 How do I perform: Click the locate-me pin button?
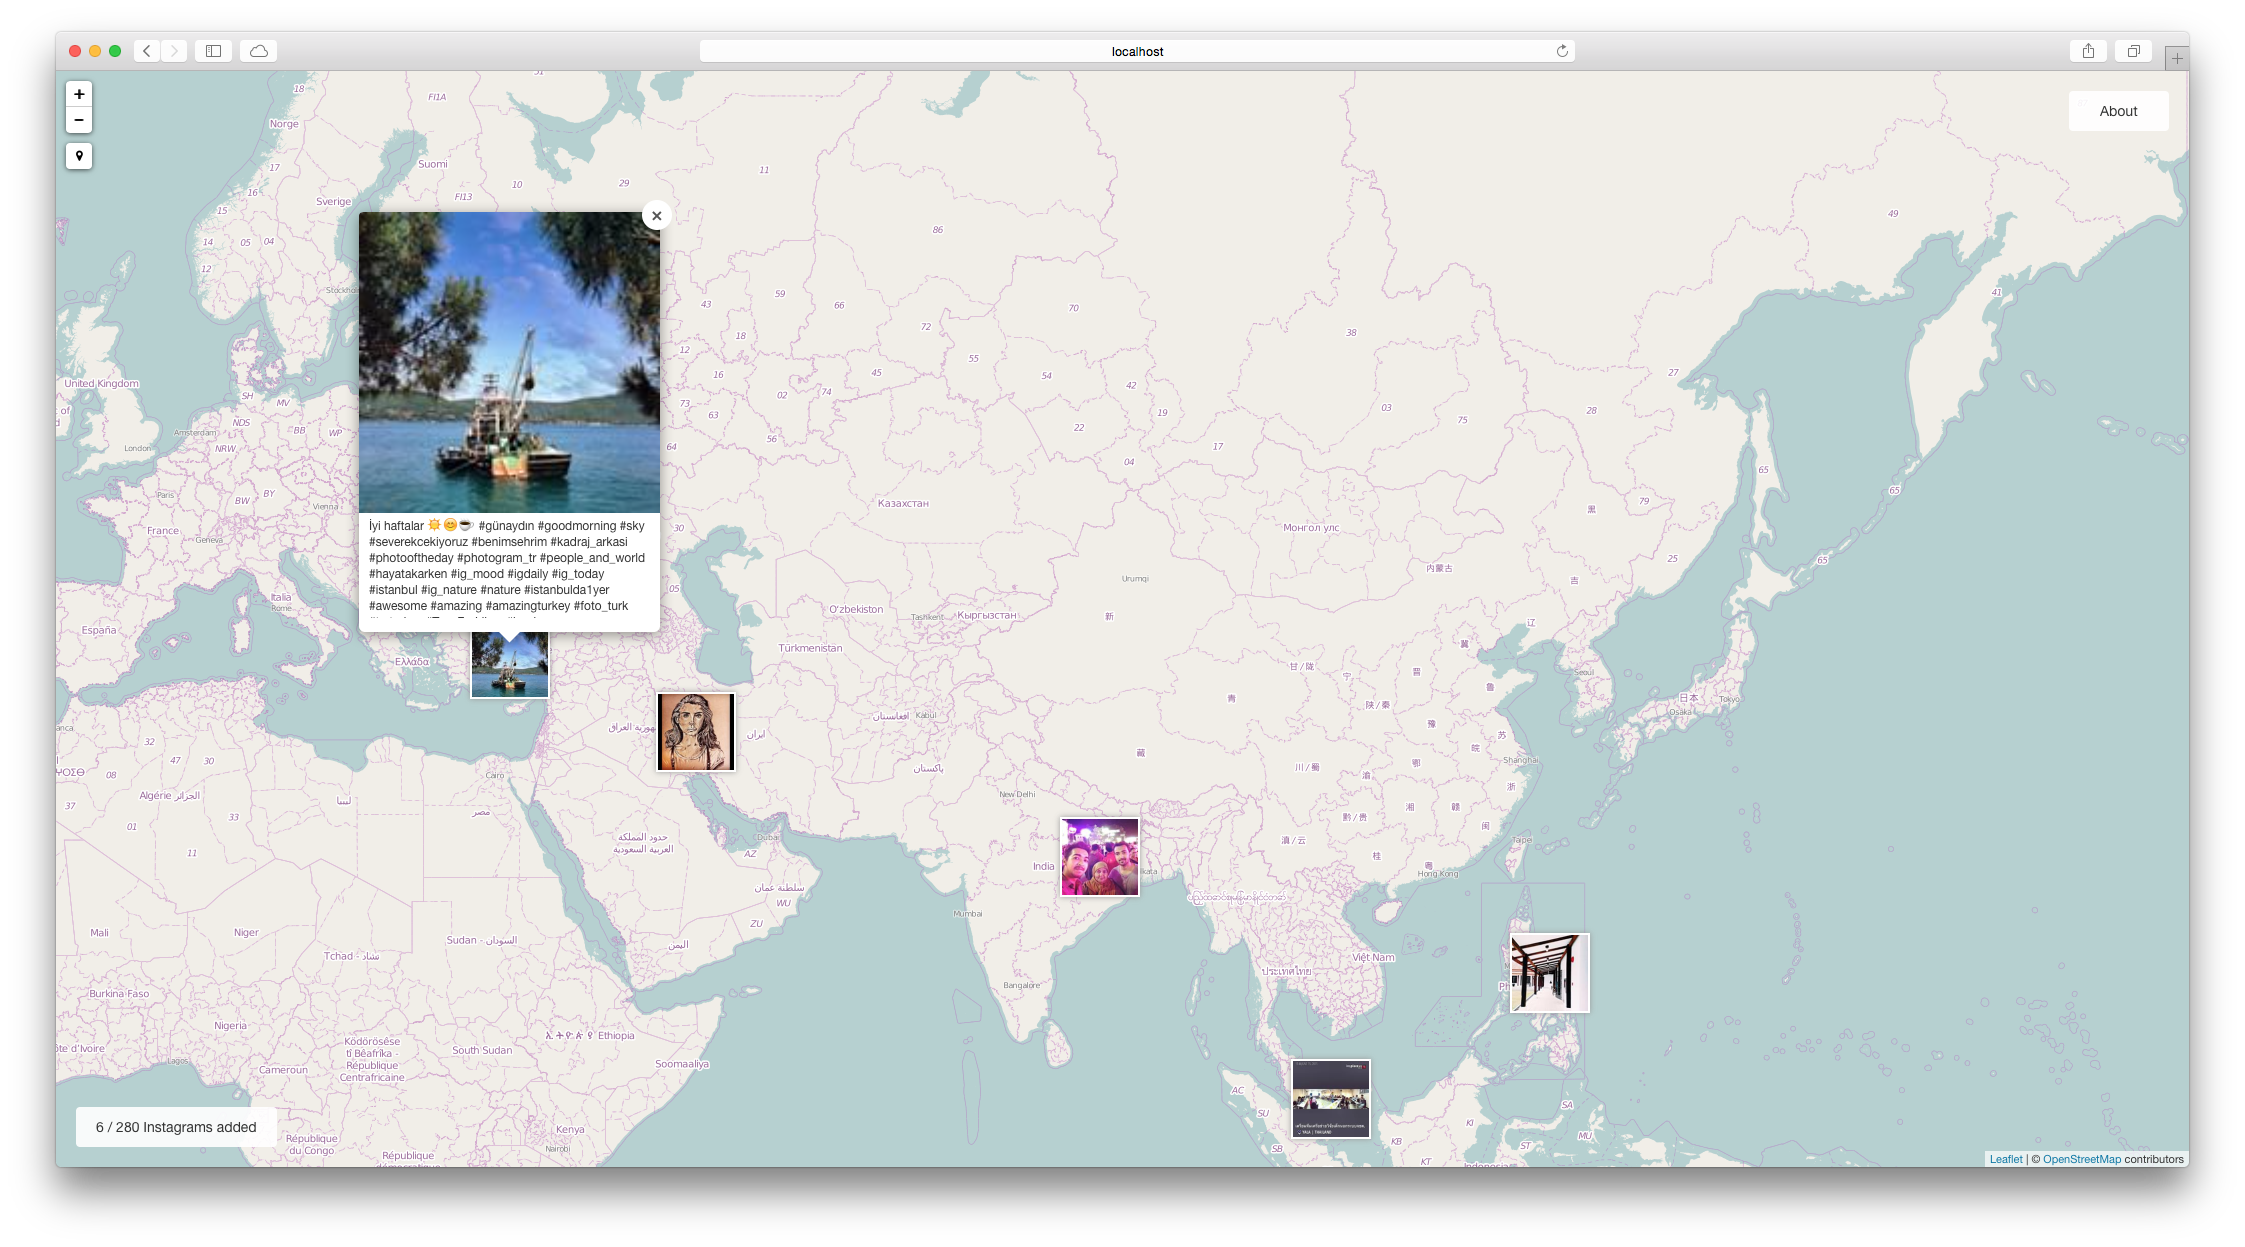[x=79, y=156]
